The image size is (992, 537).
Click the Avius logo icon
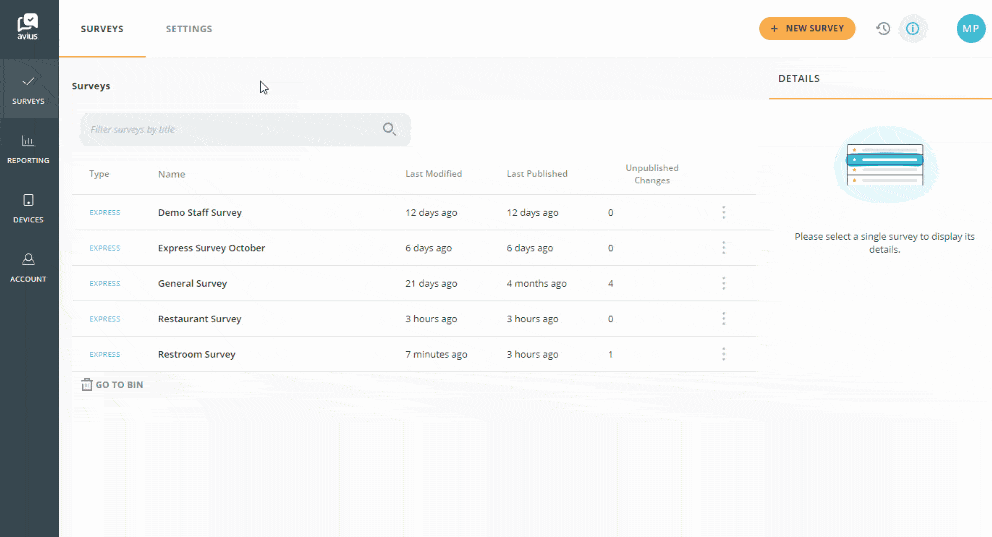point(29,27)
